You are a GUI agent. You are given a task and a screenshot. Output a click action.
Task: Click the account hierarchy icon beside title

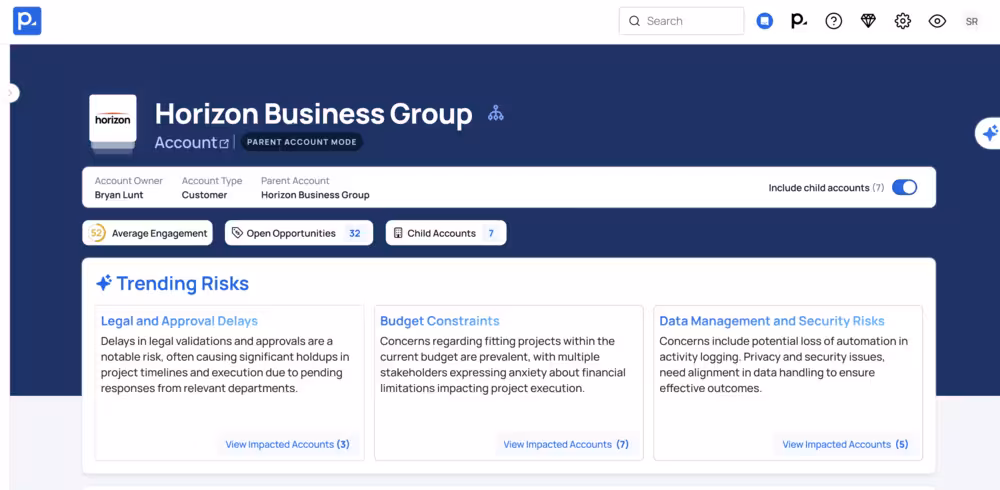coord(496,114)
